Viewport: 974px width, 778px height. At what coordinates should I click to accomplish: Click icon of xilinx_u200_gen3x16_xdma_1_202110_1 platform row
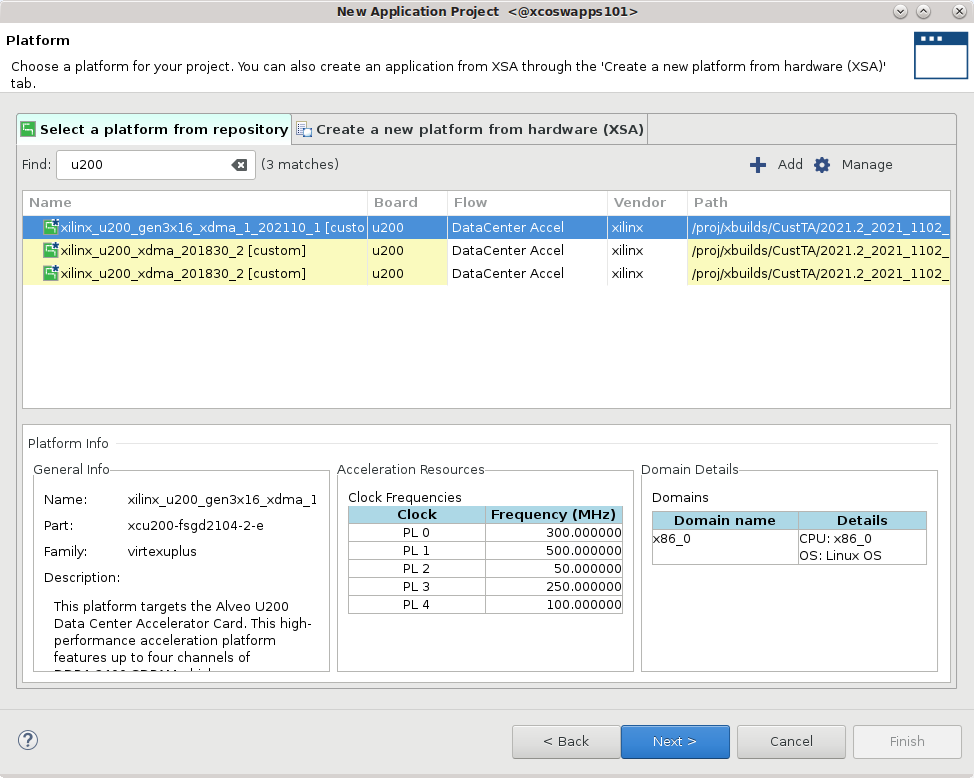tap(51, 228)
